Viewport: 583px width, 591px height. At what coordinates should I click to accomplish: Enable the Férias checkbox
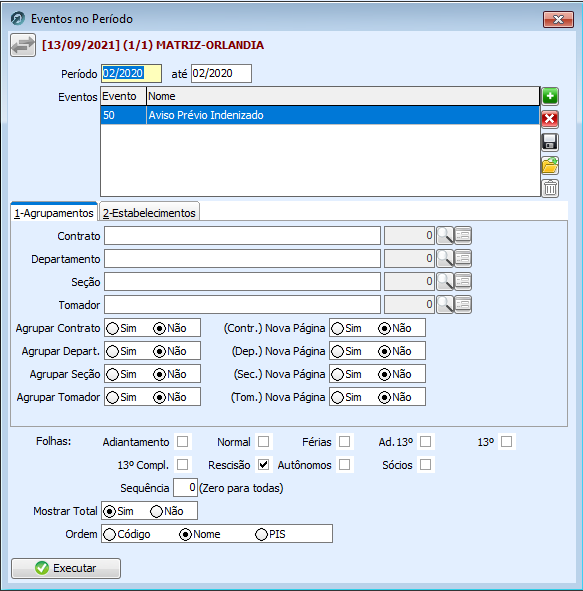pos(344,441)
